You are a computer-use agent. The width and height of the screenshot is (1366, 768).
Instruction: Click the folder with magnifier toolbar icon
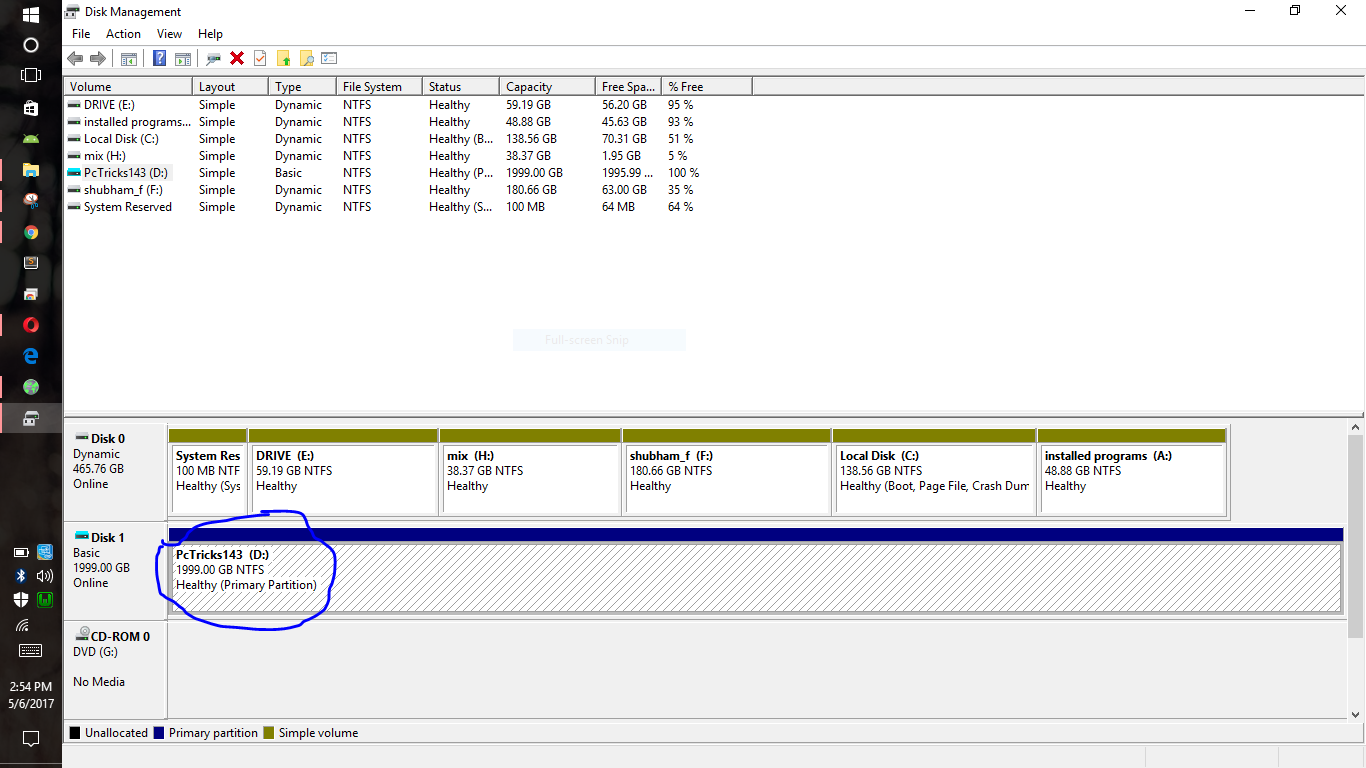[x=306, y=57]
